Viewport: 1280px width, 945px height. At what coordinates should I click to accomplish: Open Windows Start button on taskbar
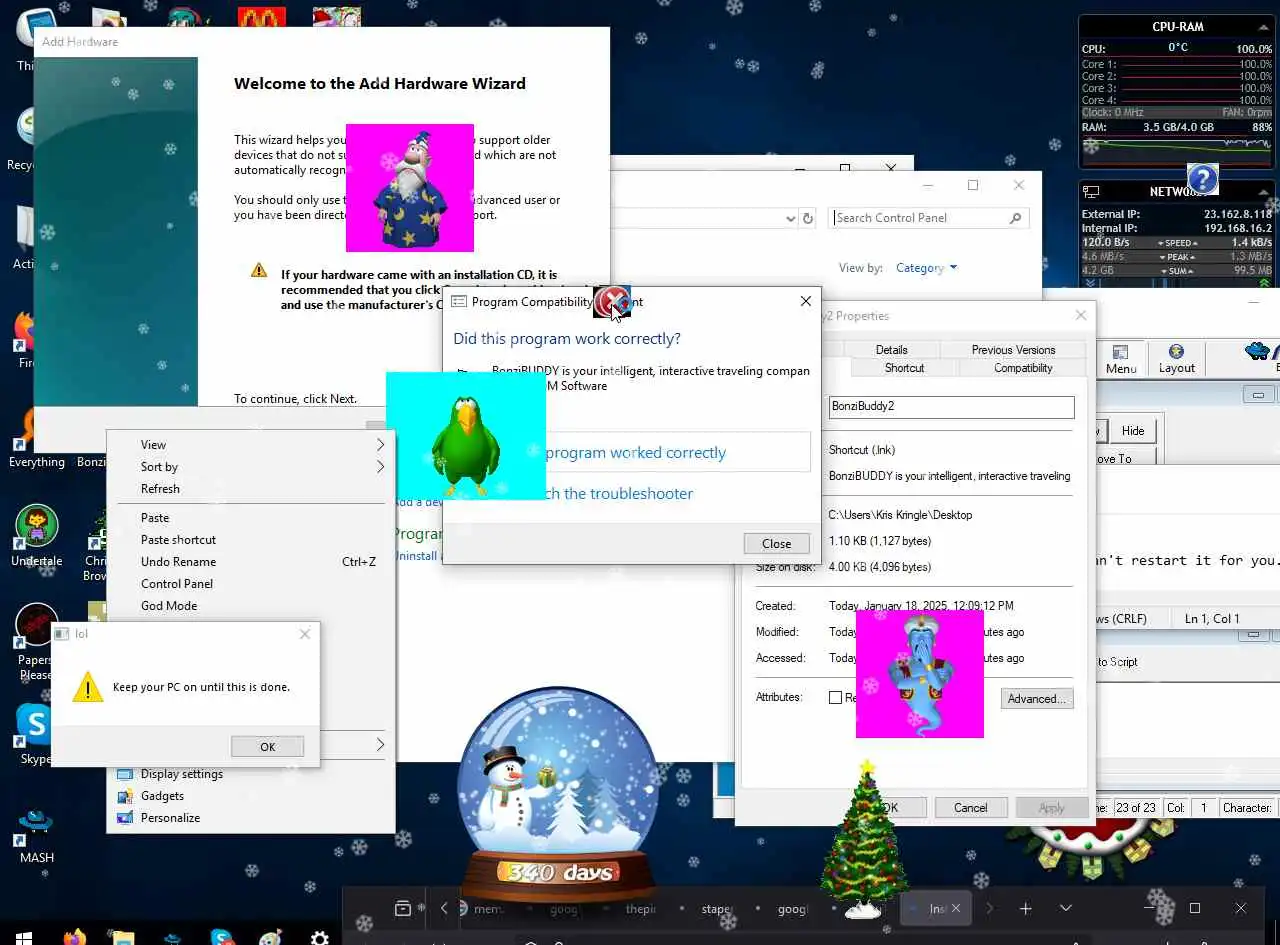[23, 938]
